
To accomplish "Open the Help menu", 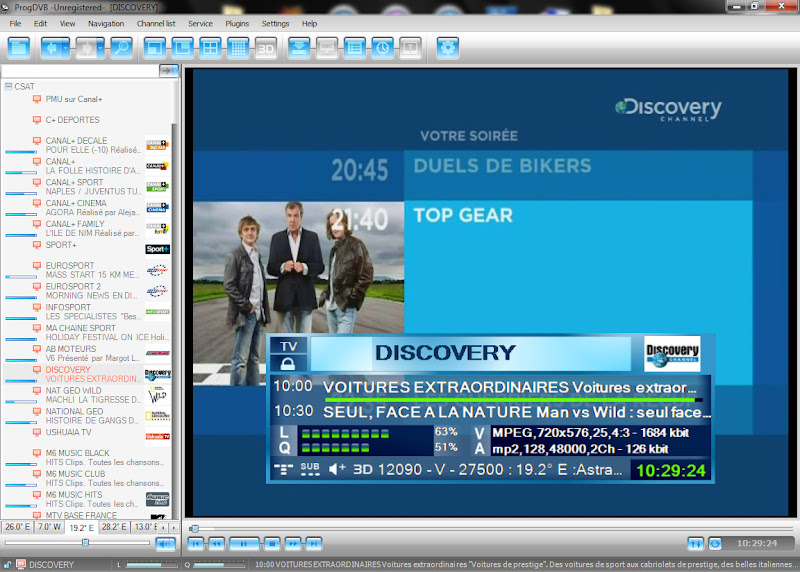I will 309,23.
